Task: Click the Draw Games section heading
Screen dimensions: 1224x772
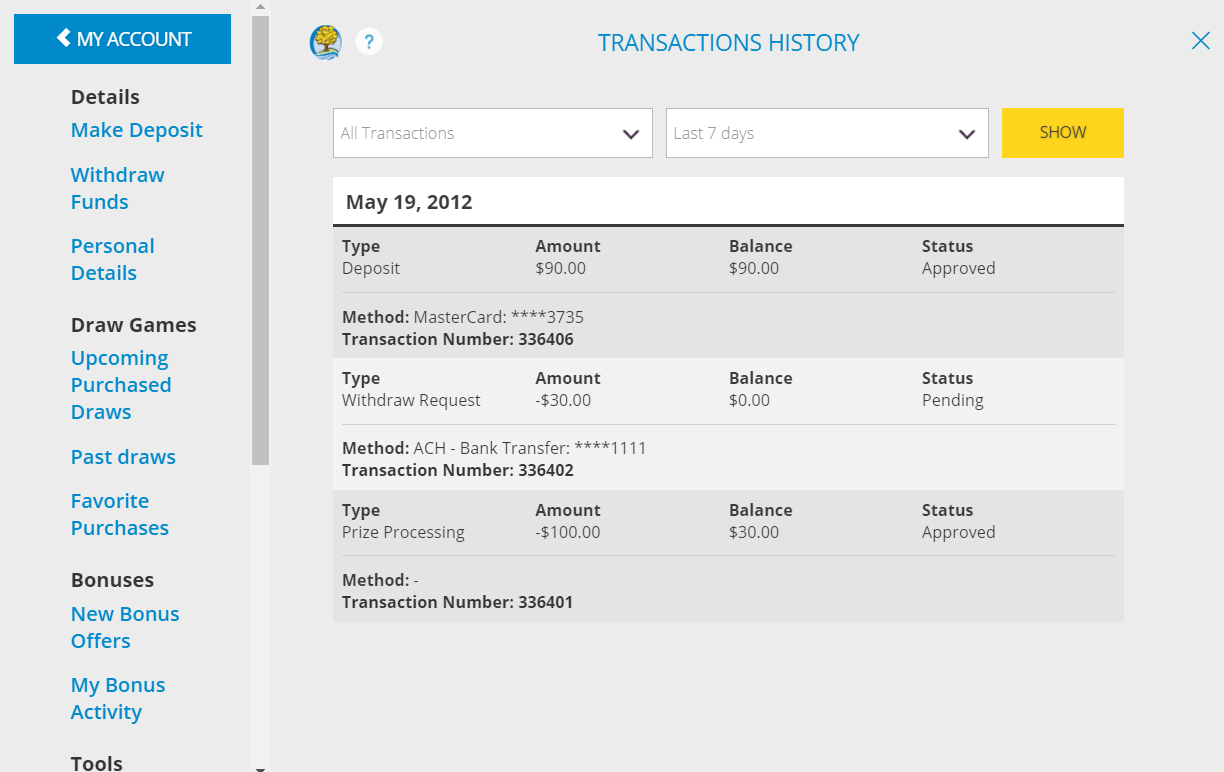Action: click(x=134, y=324)
